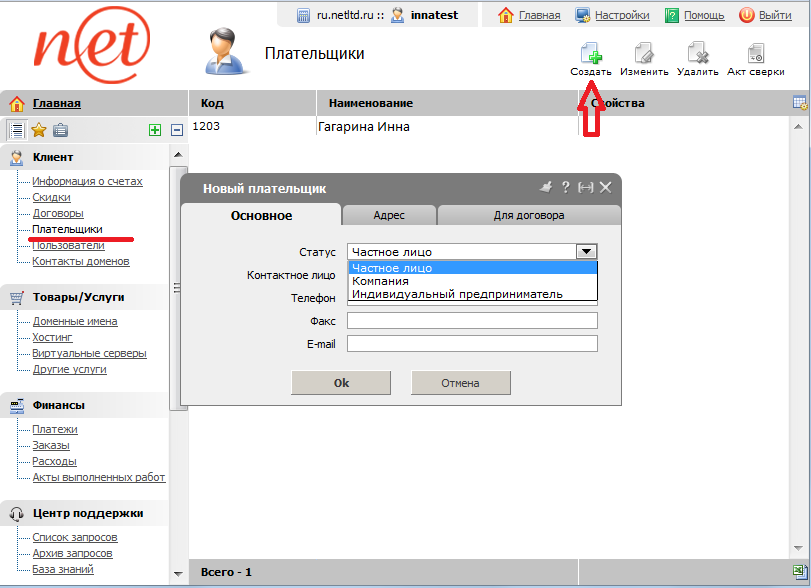Click the Создать (Create) toolbar icon
This screenshot has width=811, height=588.
(x=590, y=53)
